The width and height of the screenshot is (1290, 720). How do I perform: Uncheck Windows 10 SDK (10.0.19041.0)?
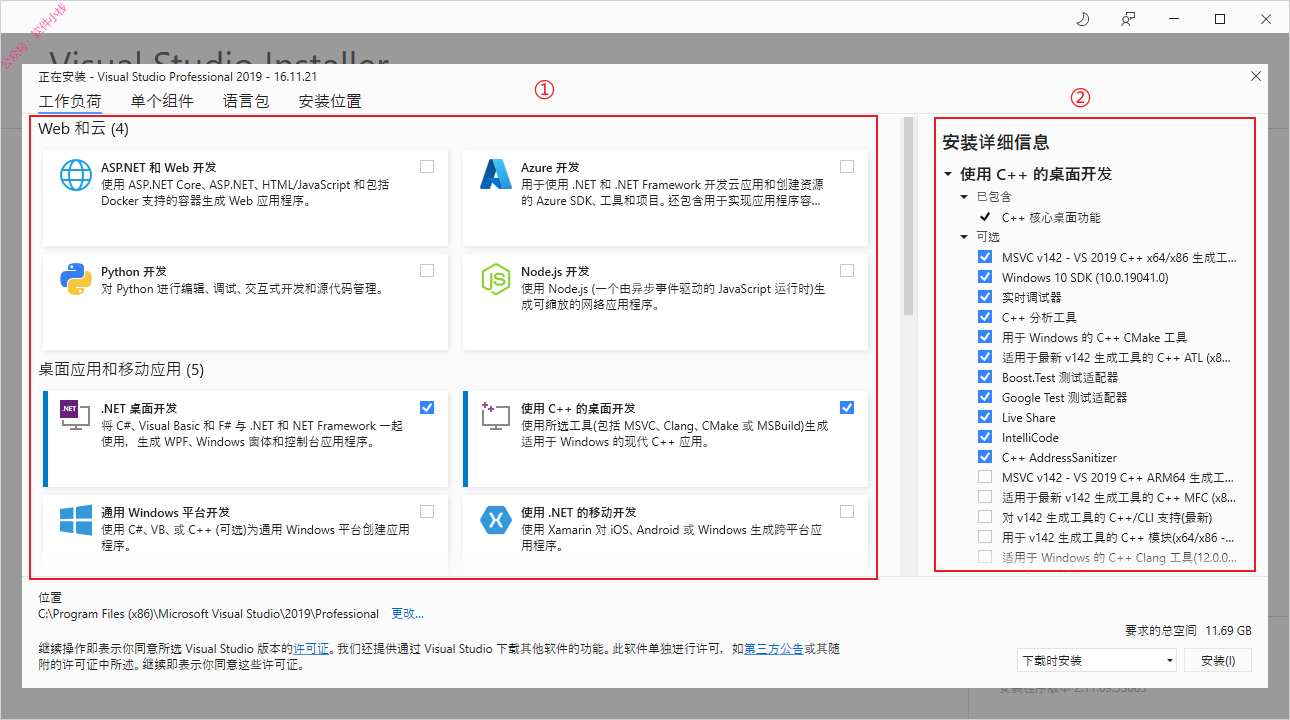point(985,277)
